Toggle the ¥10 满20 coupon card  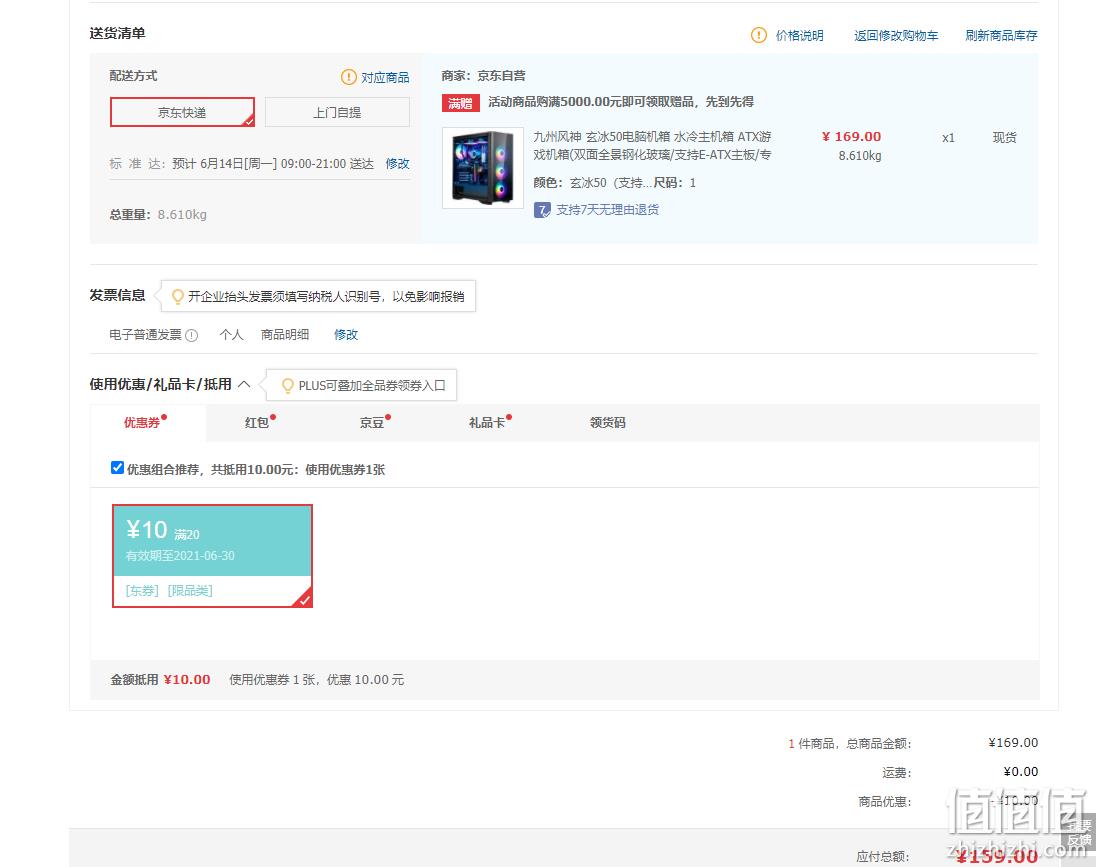[212, 556]
